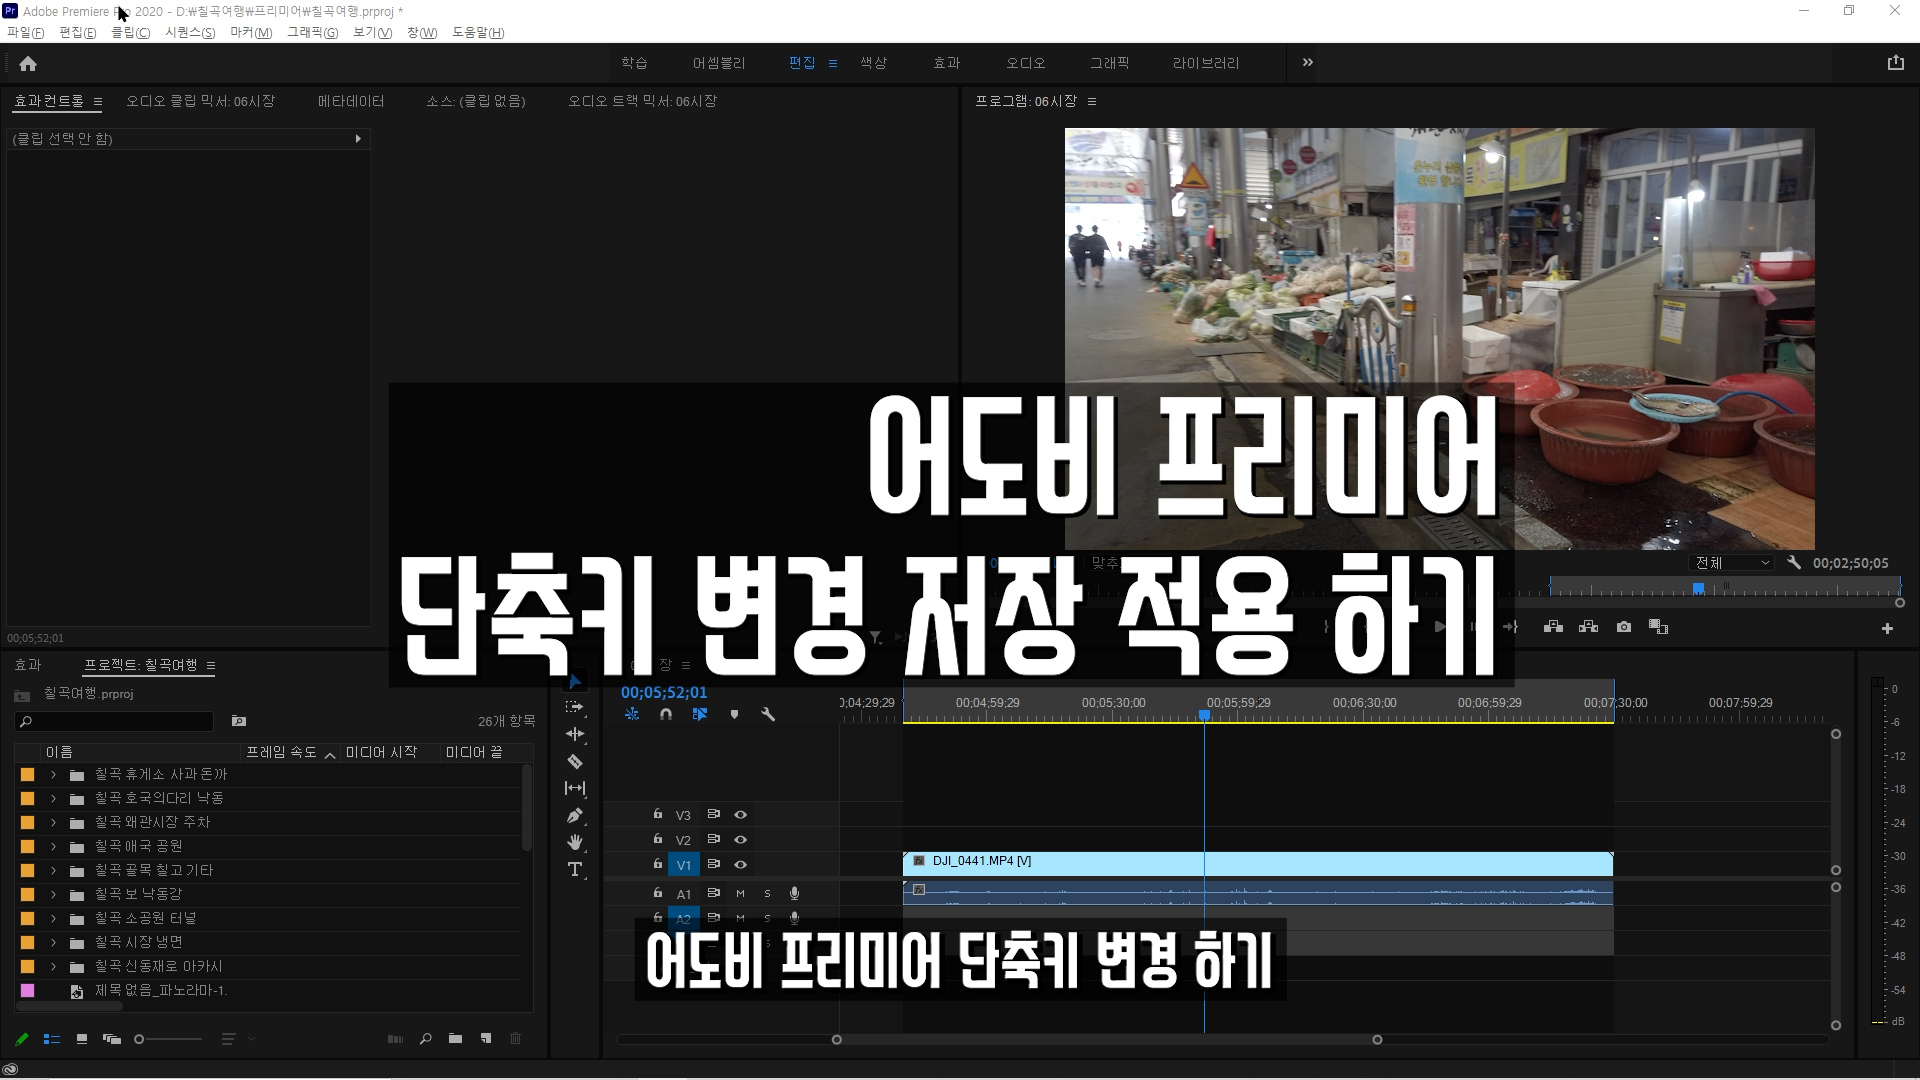Toggle V1 track output eye icon
The height and width of the screenshot is (1080, 1920).
741,865
